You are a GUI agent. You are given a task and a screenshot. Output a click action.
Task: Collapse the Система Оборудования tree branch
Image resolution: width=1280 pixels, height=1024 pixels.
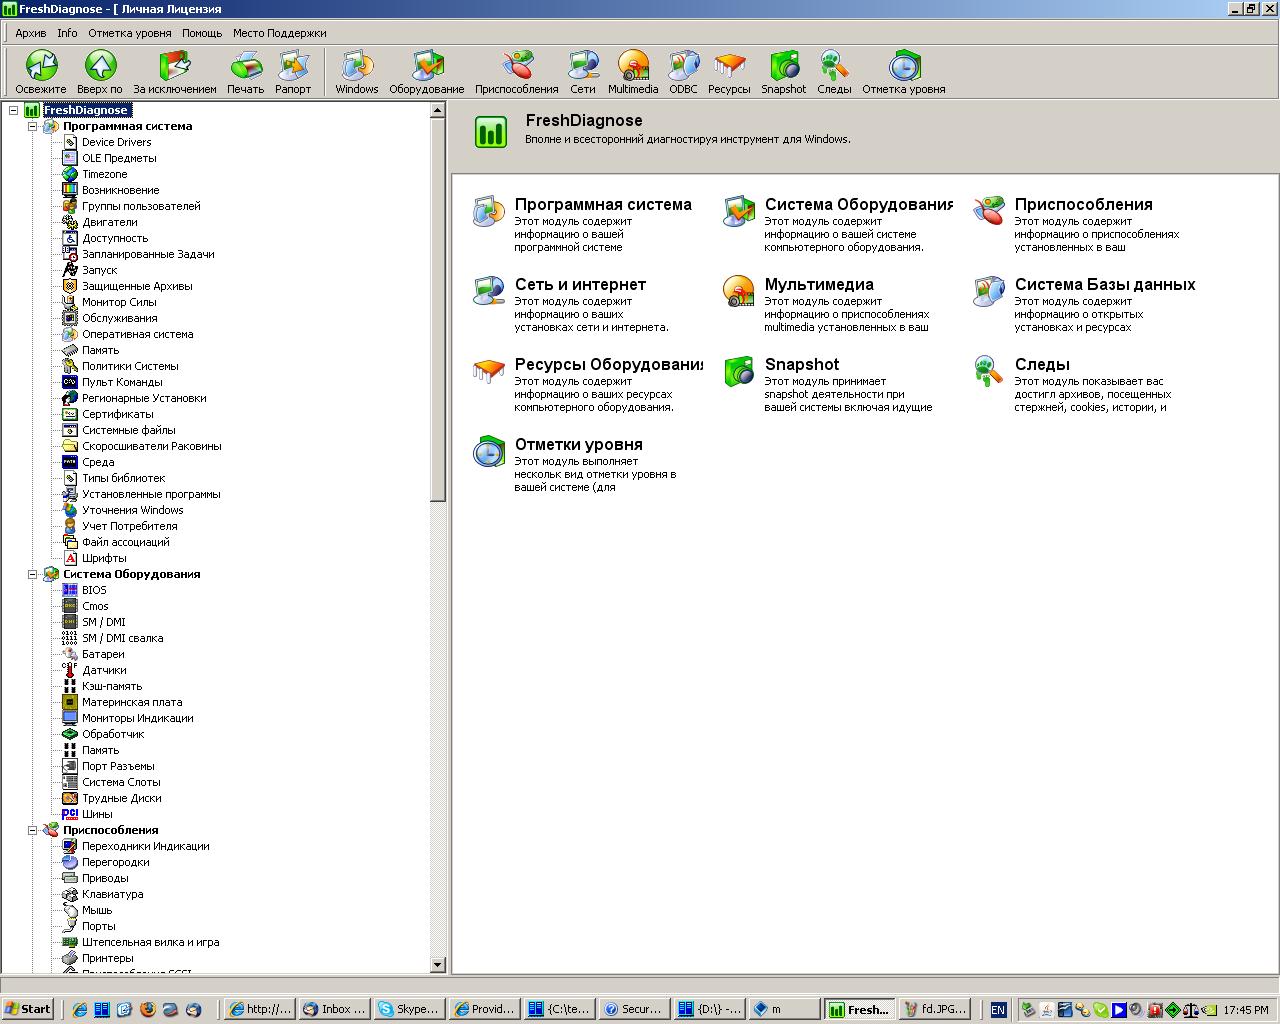coord(32,574)
